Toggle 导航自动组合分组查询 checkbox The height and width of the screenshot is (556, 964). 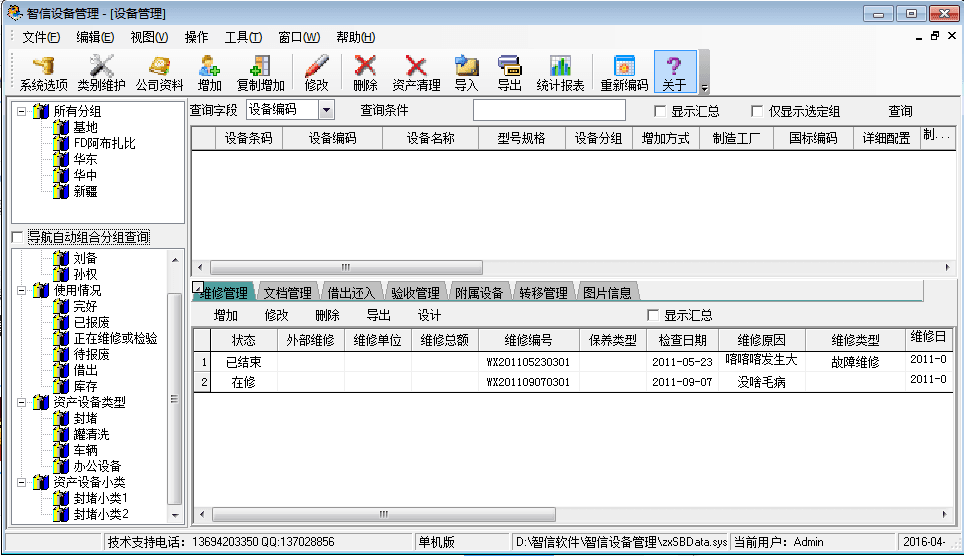pos(16,237)
